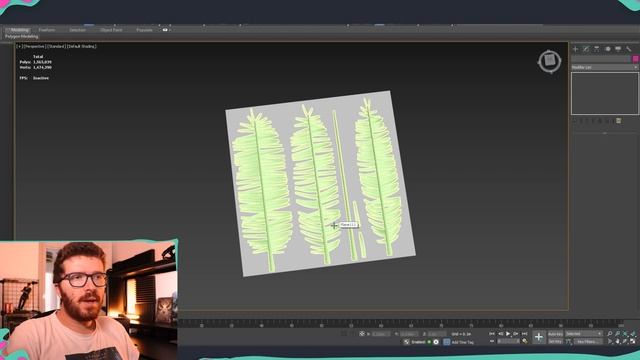The image size is (640, 360).
Task: Open the Standard viewport label menu
Action: tap(56, 47)
